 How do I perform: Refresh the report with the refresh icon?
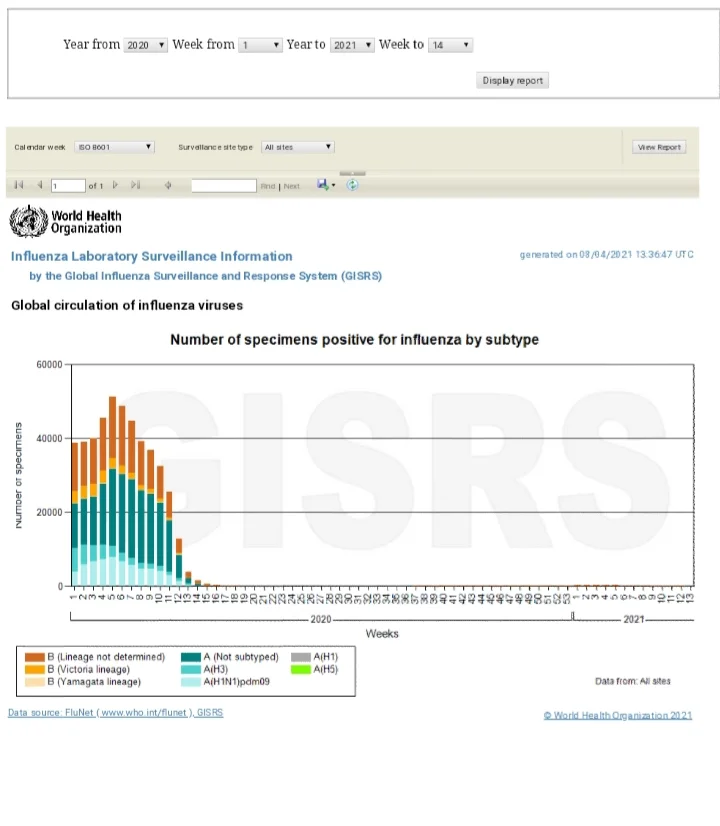[x=352, y=185]
